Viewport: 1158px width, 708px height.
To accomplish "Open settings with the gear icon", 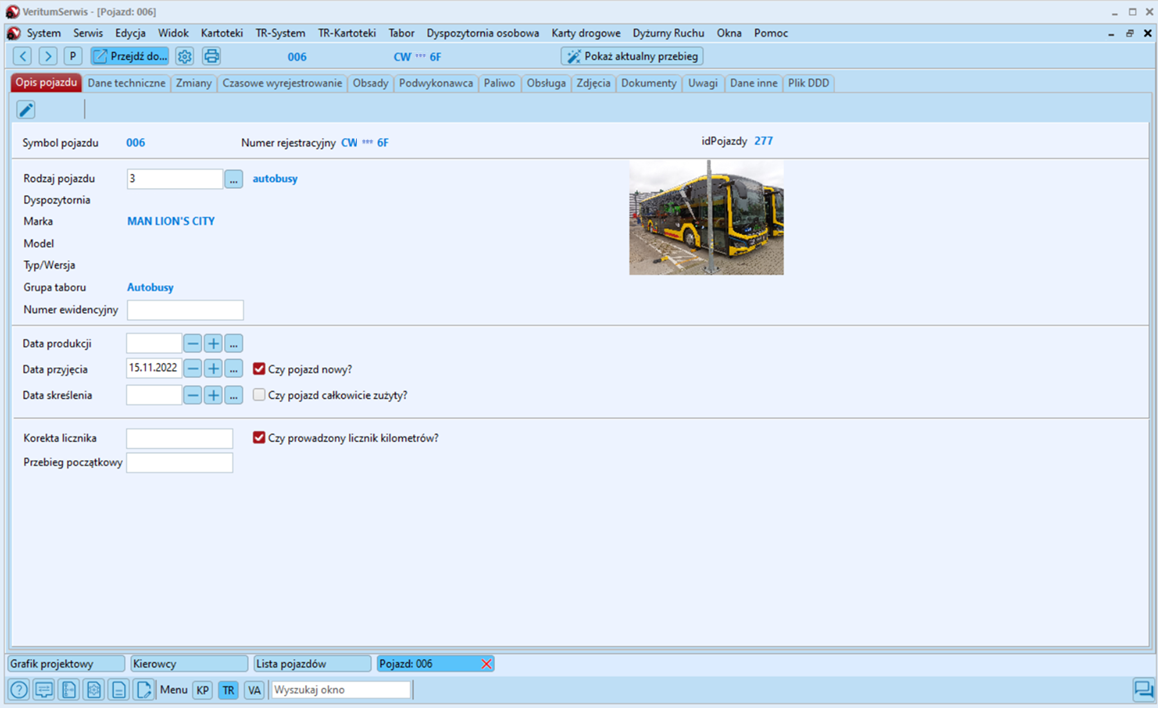I will 185,56.
